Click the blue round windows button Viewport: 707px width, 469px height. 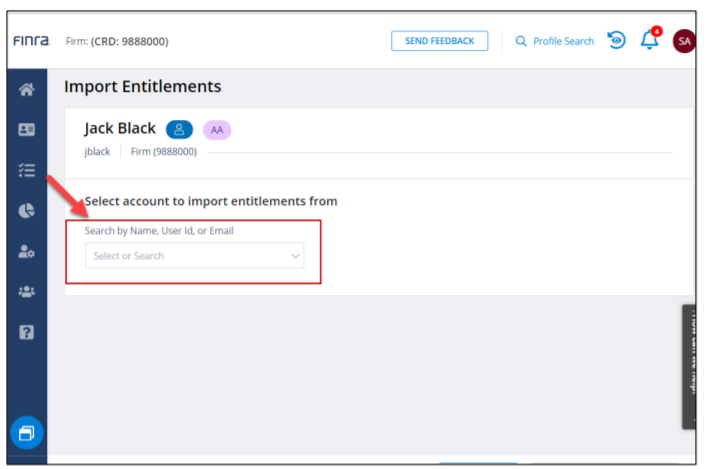pos(26,433)
